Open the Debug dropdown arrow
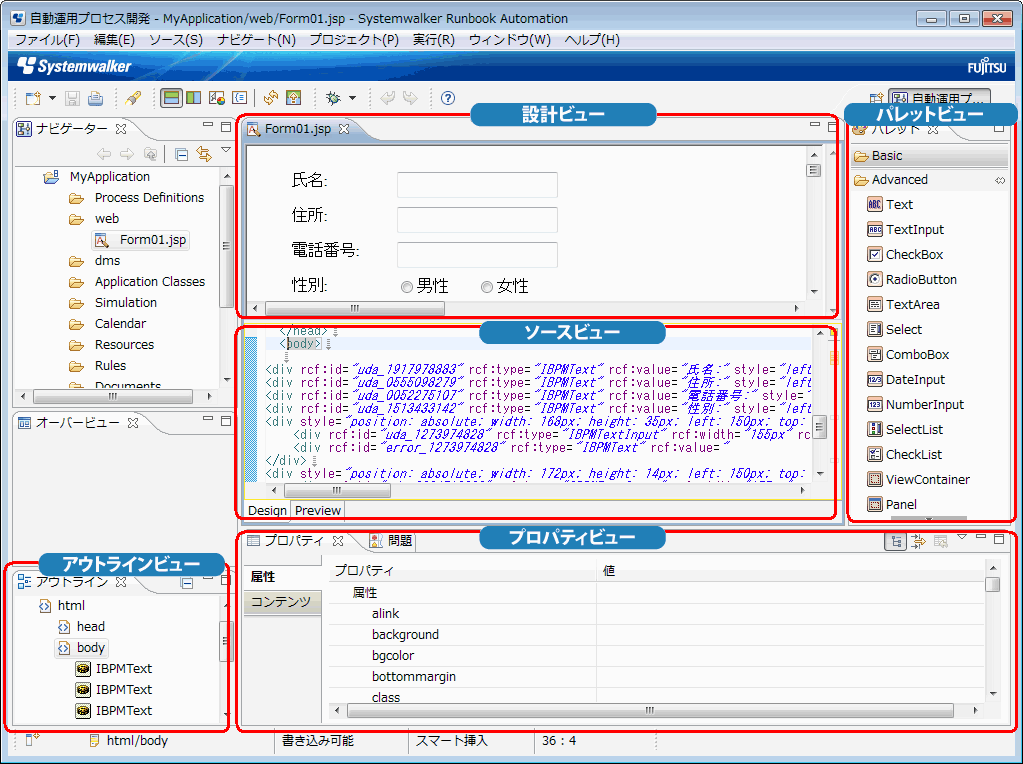 pos(352,99)
